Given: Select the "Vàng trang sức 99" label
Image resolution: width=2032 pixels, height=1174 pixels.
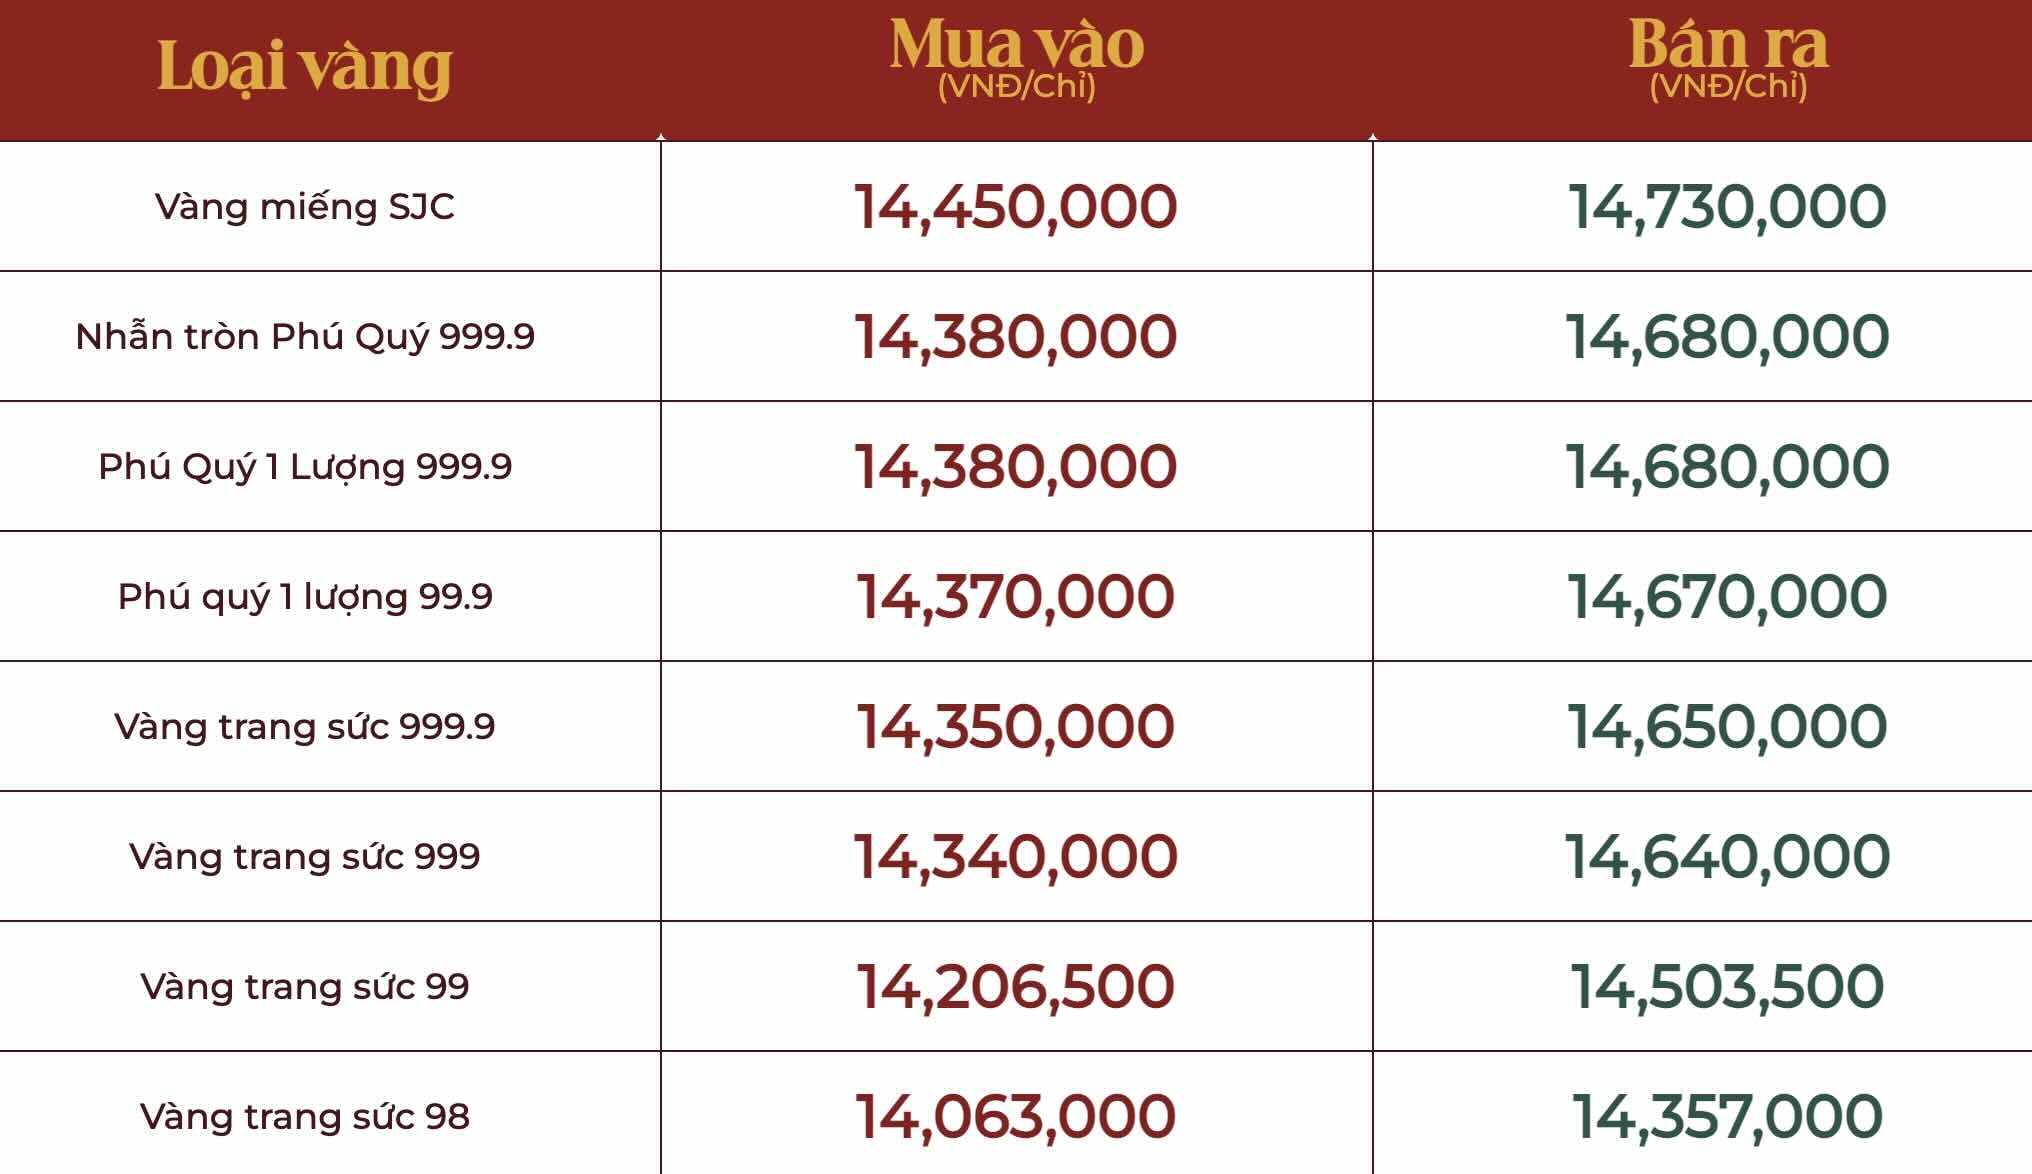Looking at the screenshot, I should click(305, 987).
